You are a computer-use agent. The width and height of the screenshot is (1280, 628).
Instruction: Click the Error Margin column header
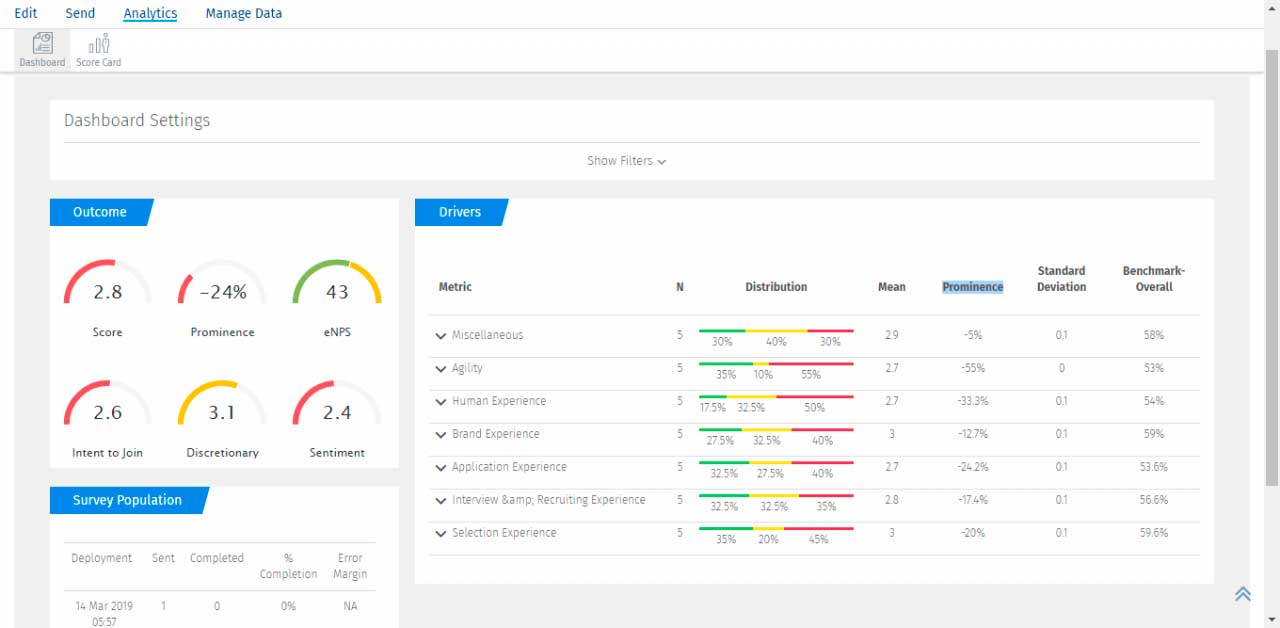pos(351,566)
